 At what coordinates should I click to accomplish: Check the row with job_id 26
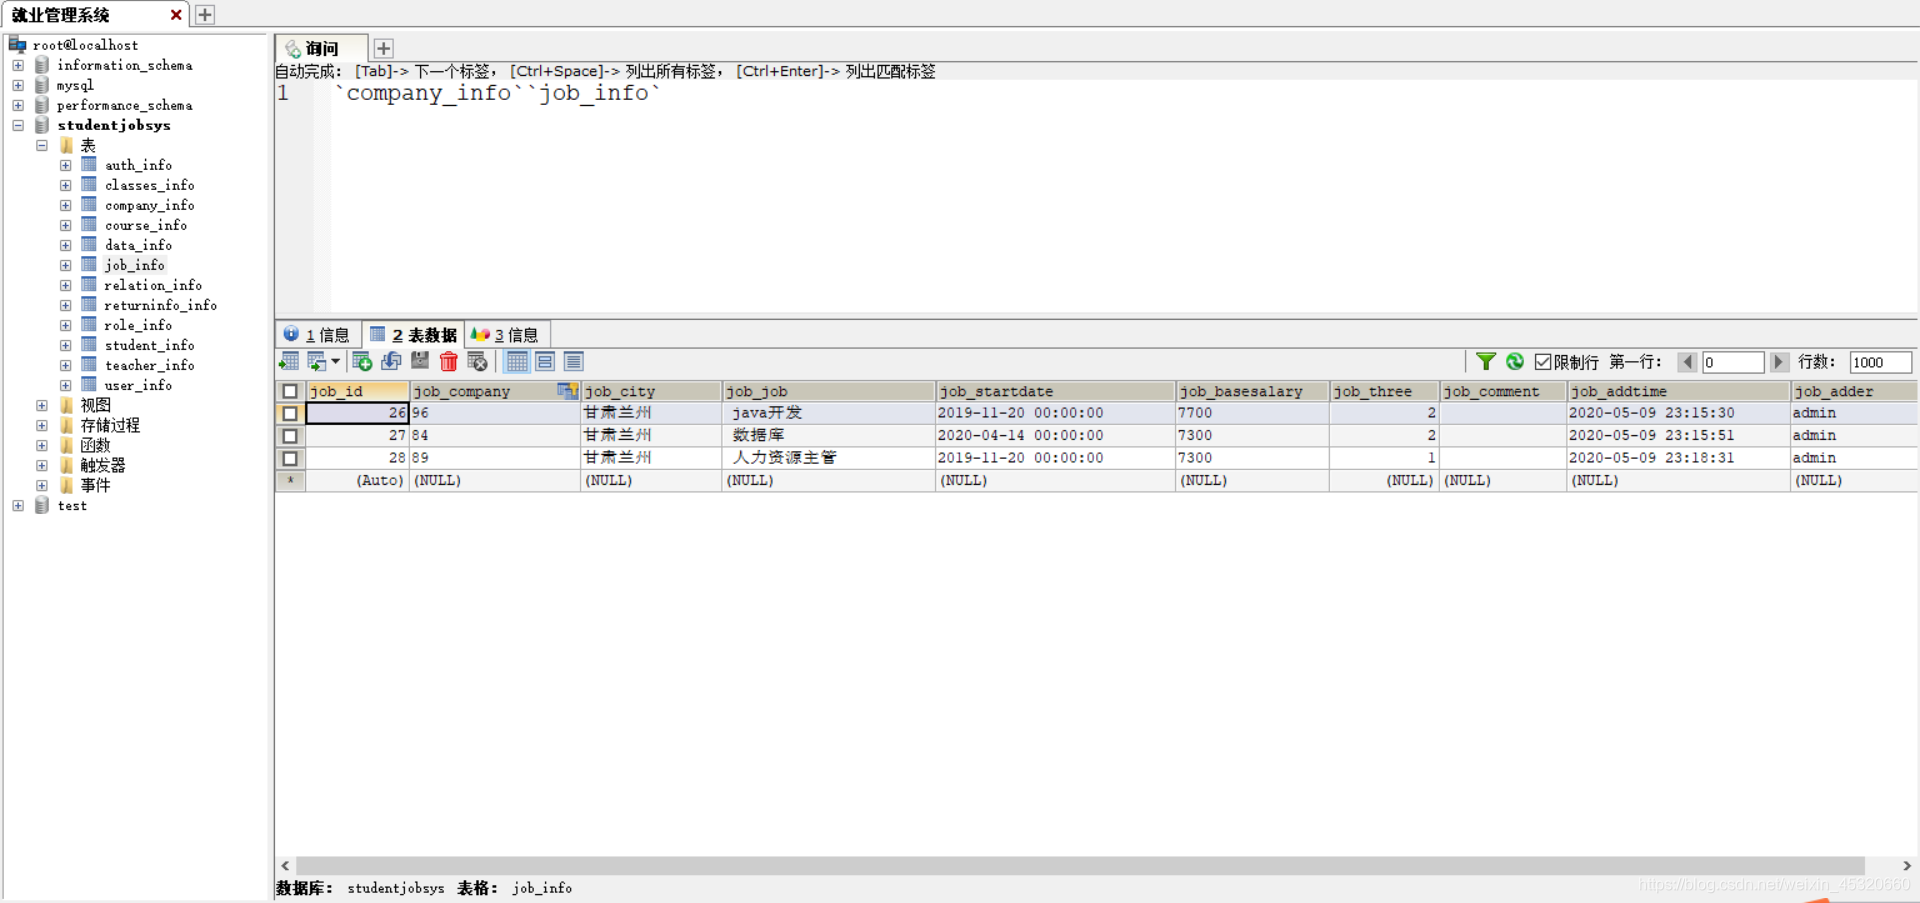pyautogui.click(x=290, y=413)
